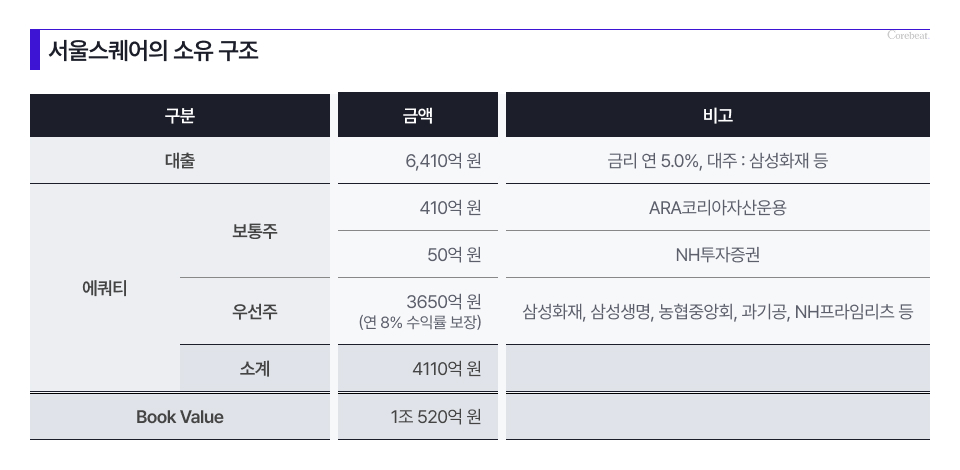Click the 서울스퀘어의 소유 구조 title
This screenshot has height=470, width=960.
pyautogui.click(x=153, y=51)
